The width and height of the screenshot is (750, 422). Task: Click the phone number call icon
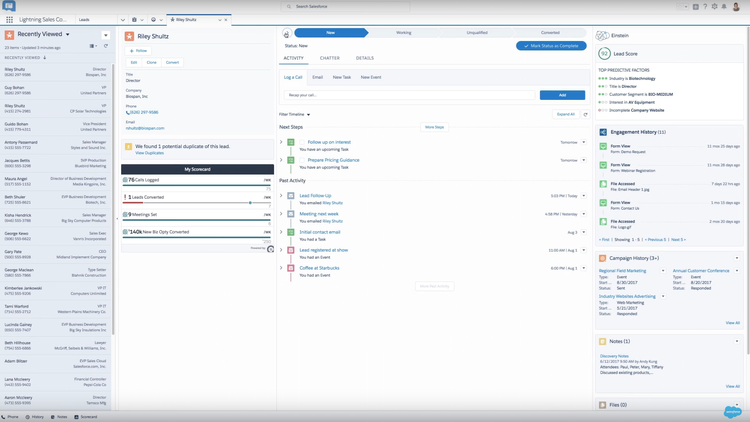pos(128,112)
